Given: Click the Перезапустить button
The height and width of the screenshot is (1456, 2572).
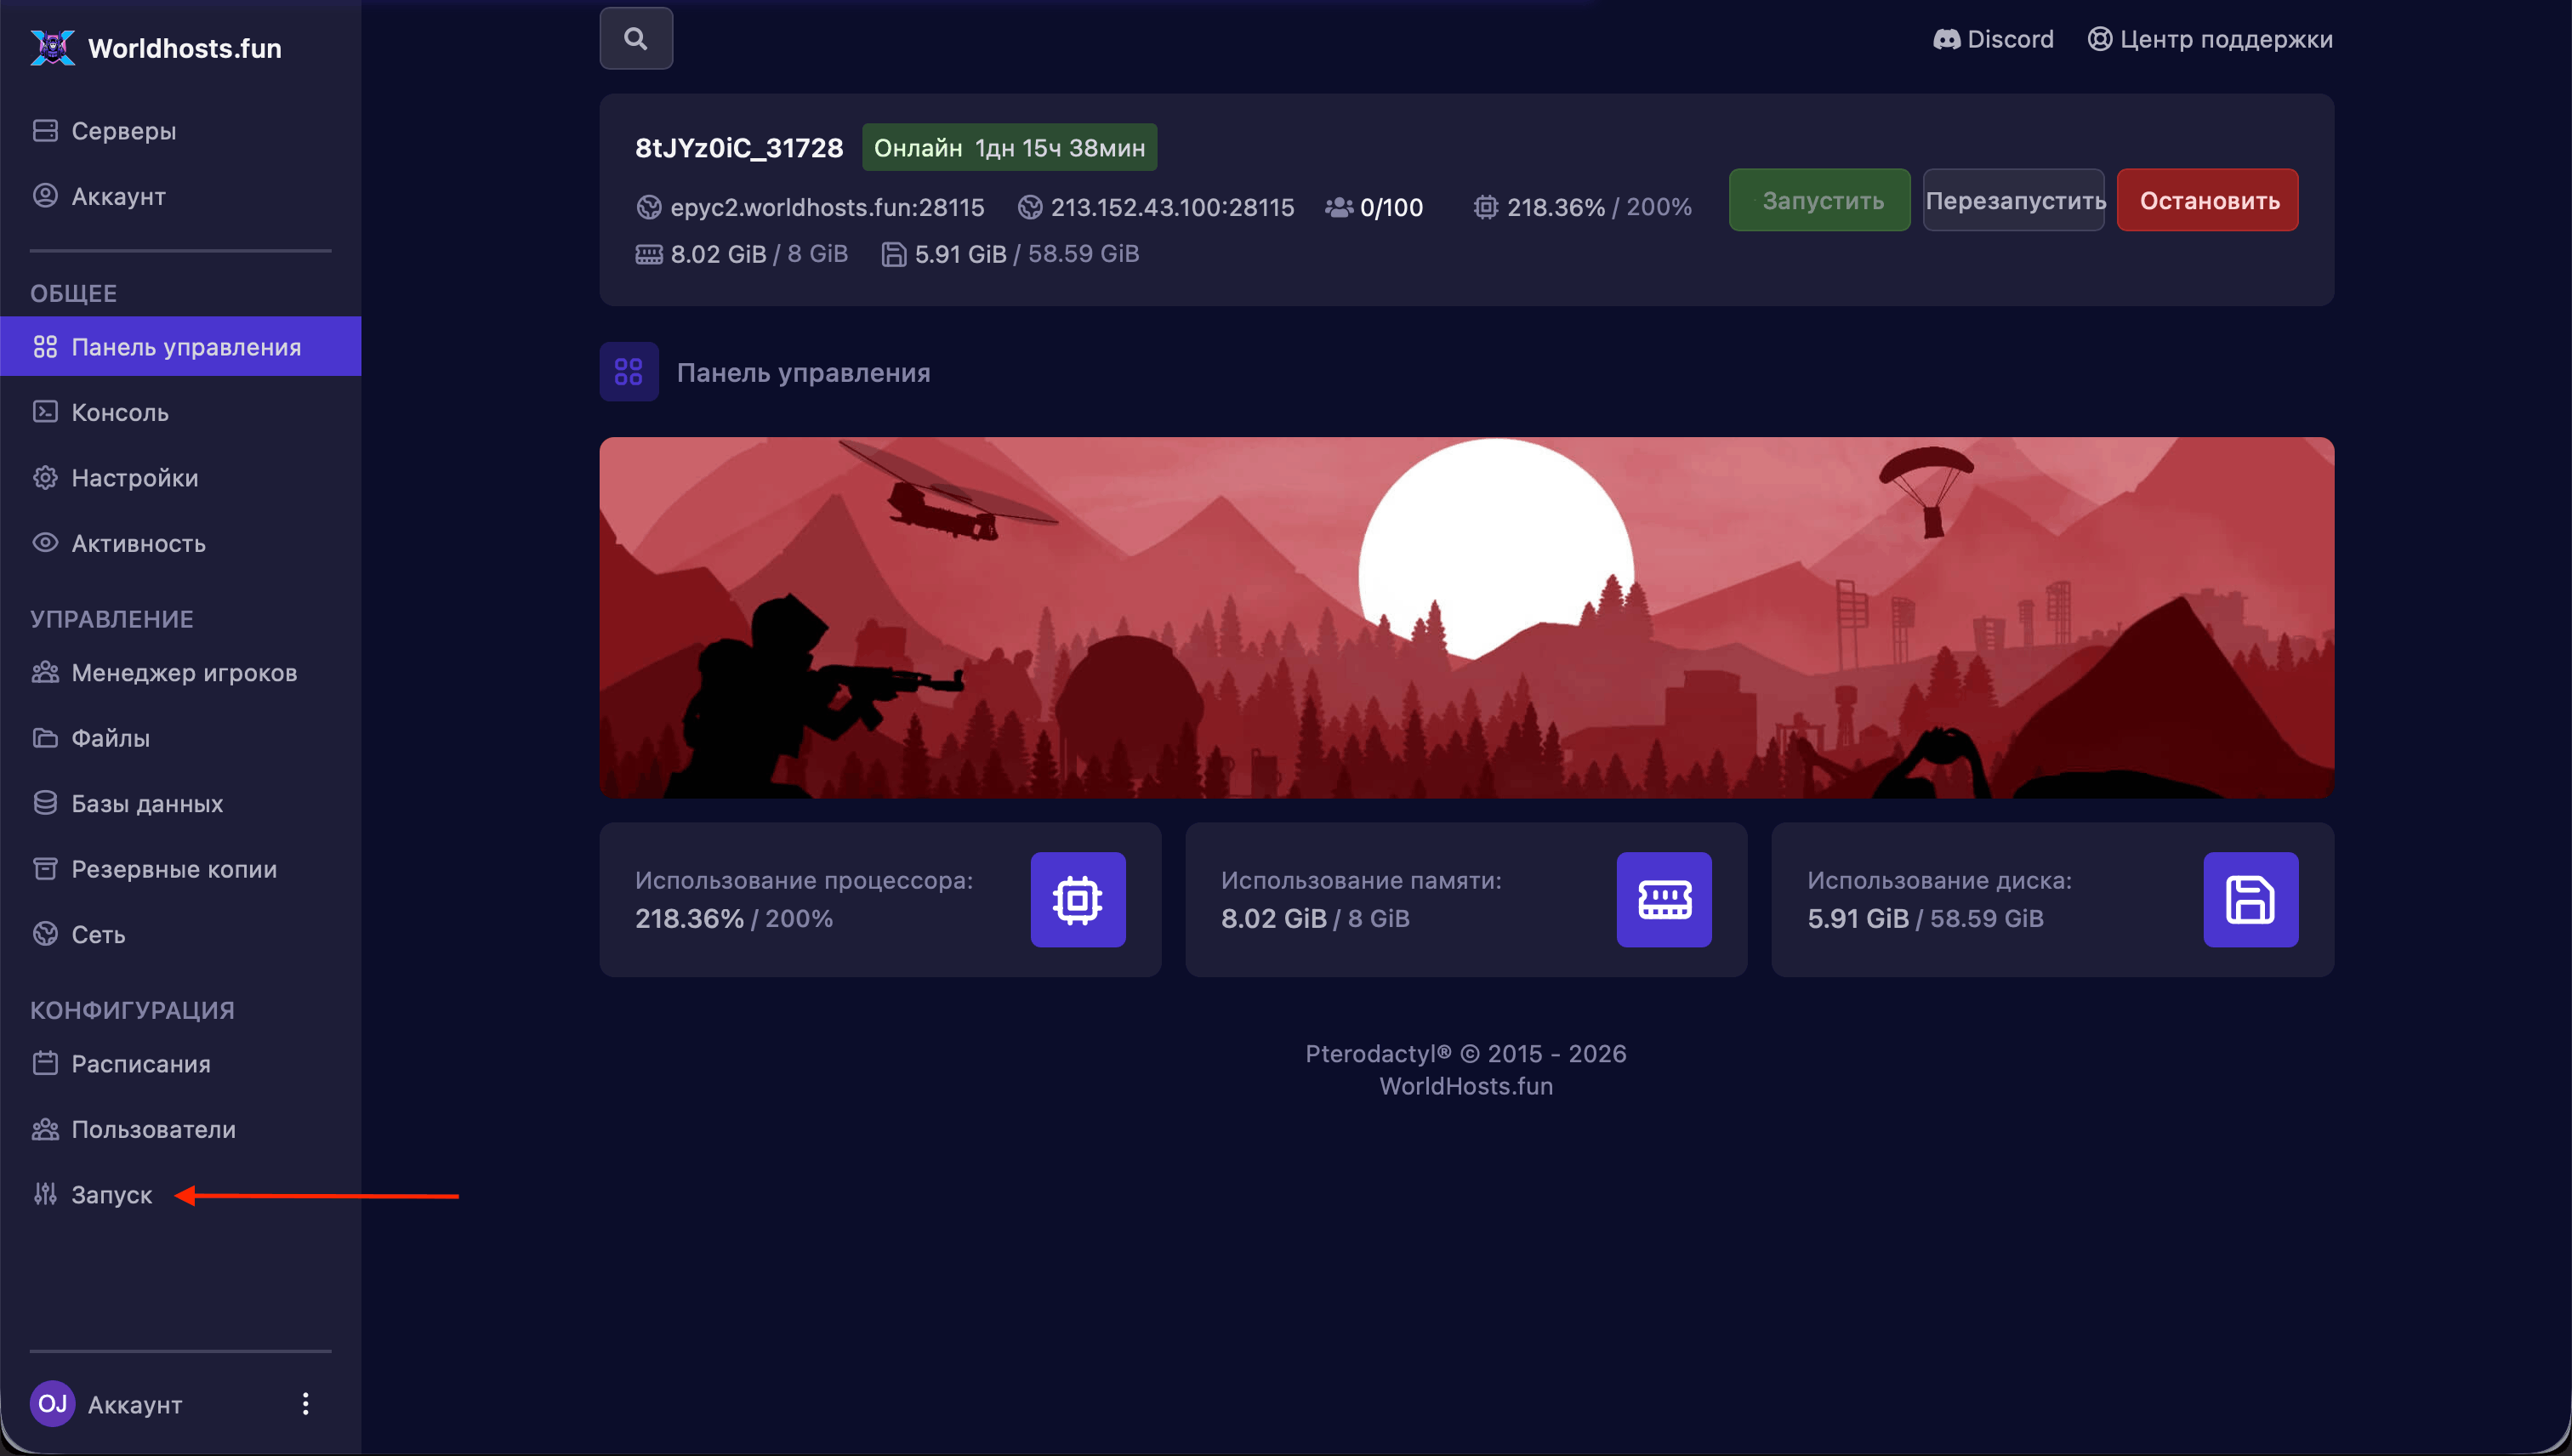Looking at the screenshot, I should coord(2014,200).
